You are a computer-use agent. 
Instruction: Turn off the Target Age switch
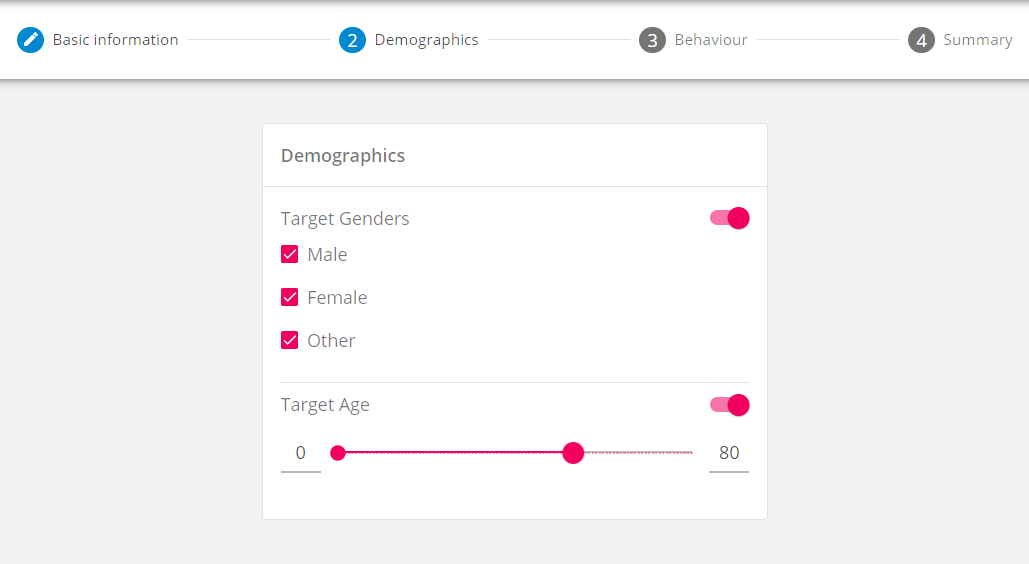click(730, 405)
